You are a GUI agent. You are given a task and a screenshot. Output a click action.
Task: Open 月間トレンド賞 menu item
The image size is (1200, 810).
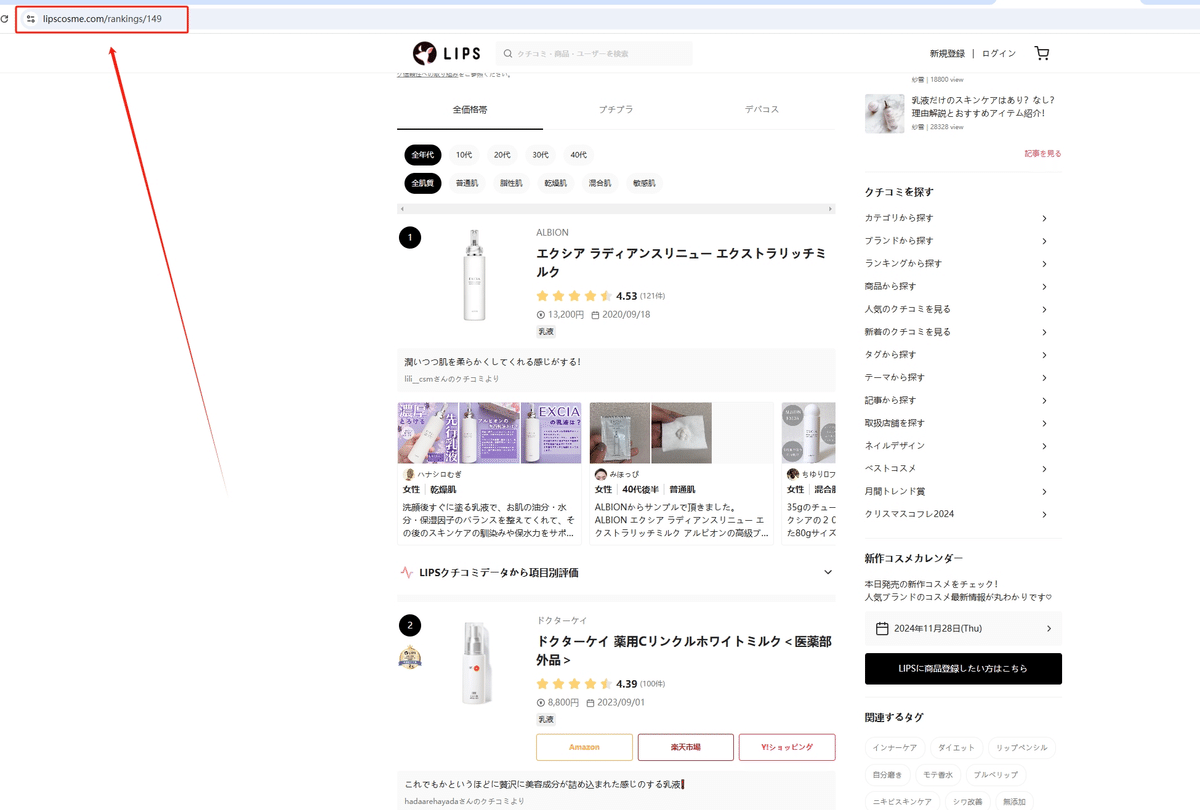click(895, 492)
